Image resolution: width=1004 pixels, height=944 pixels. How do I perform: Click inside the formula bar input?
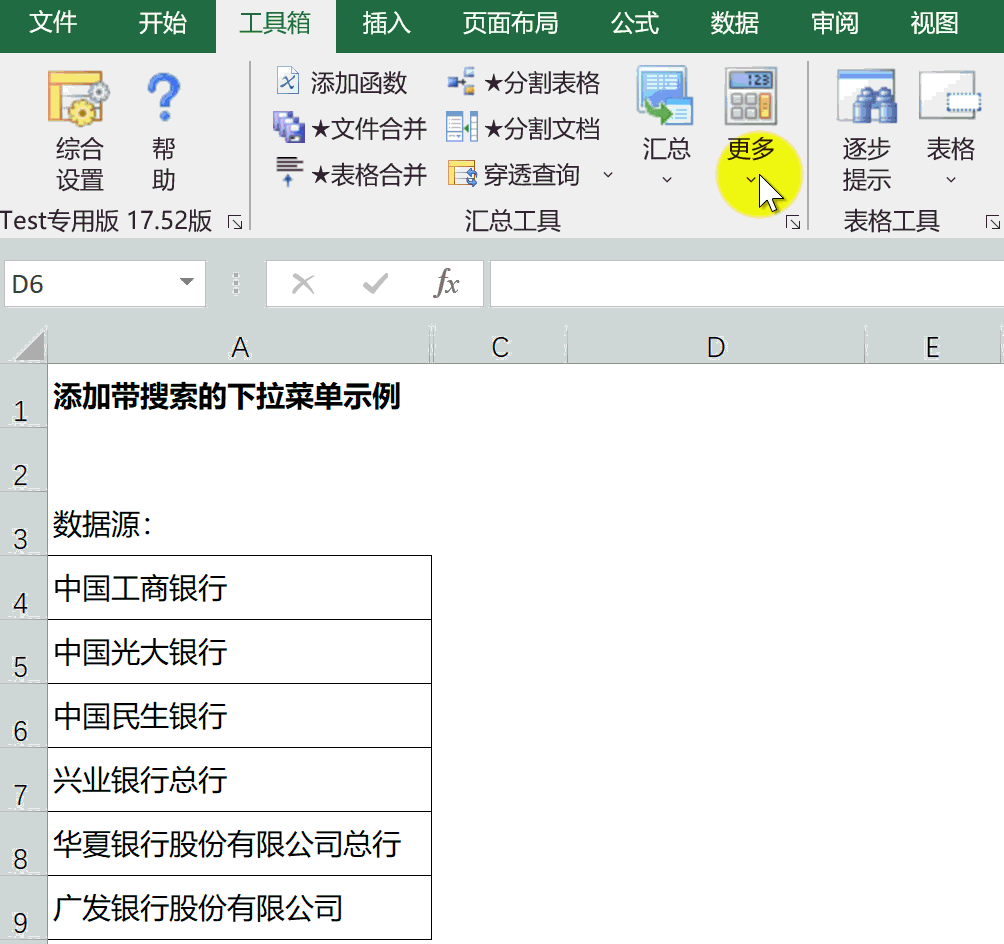745,284
